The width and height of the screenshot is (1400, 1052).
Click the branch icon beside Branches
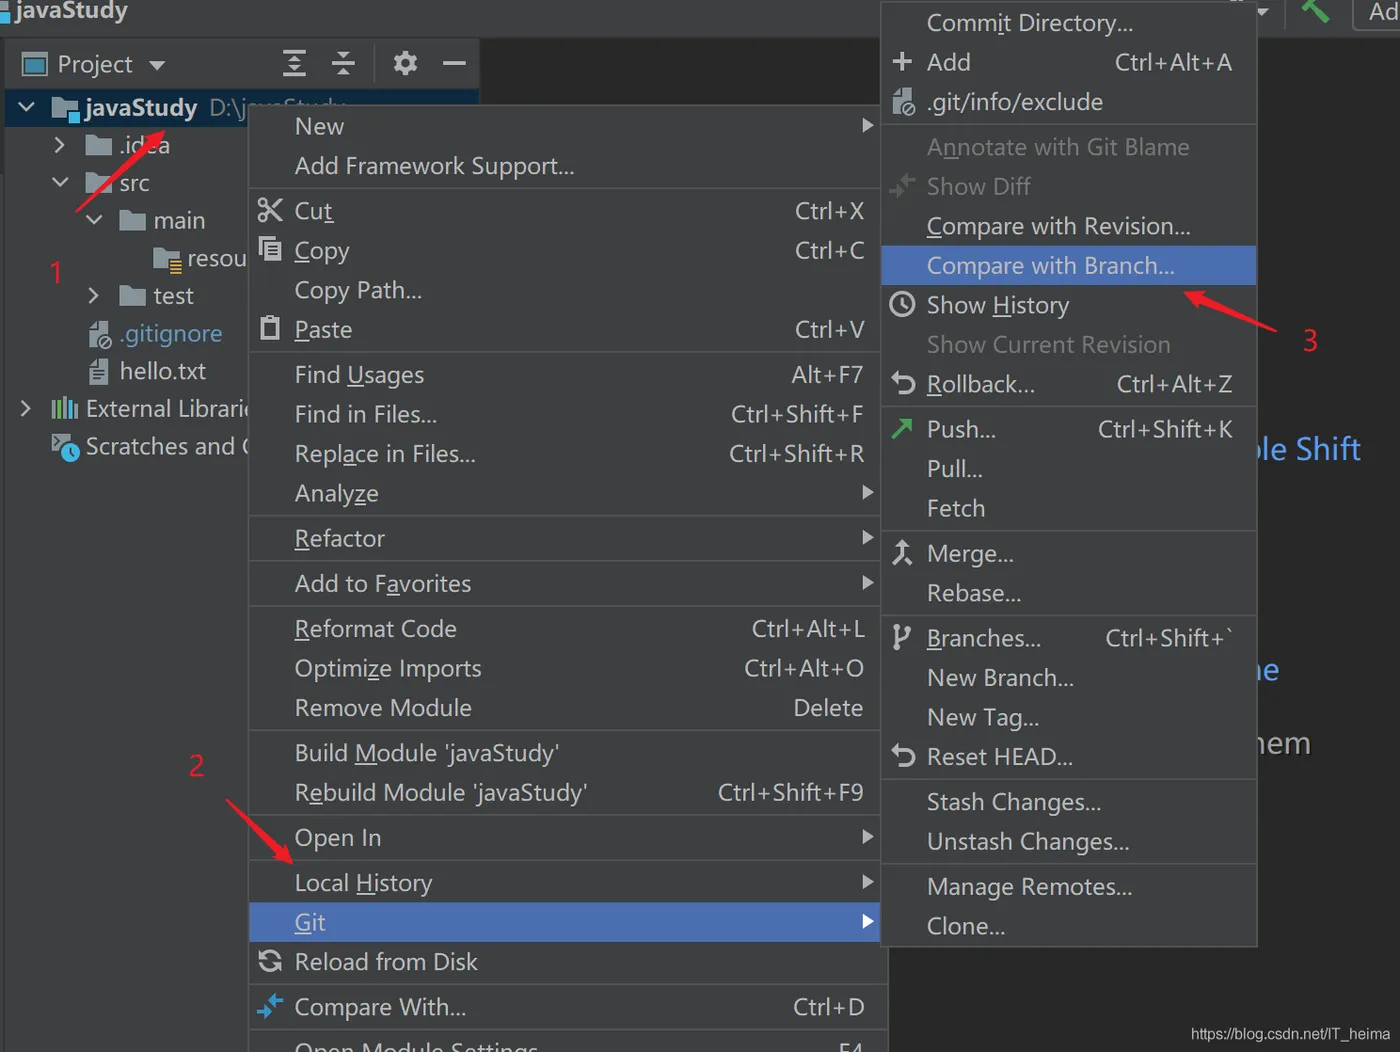[x=901, y=637]
